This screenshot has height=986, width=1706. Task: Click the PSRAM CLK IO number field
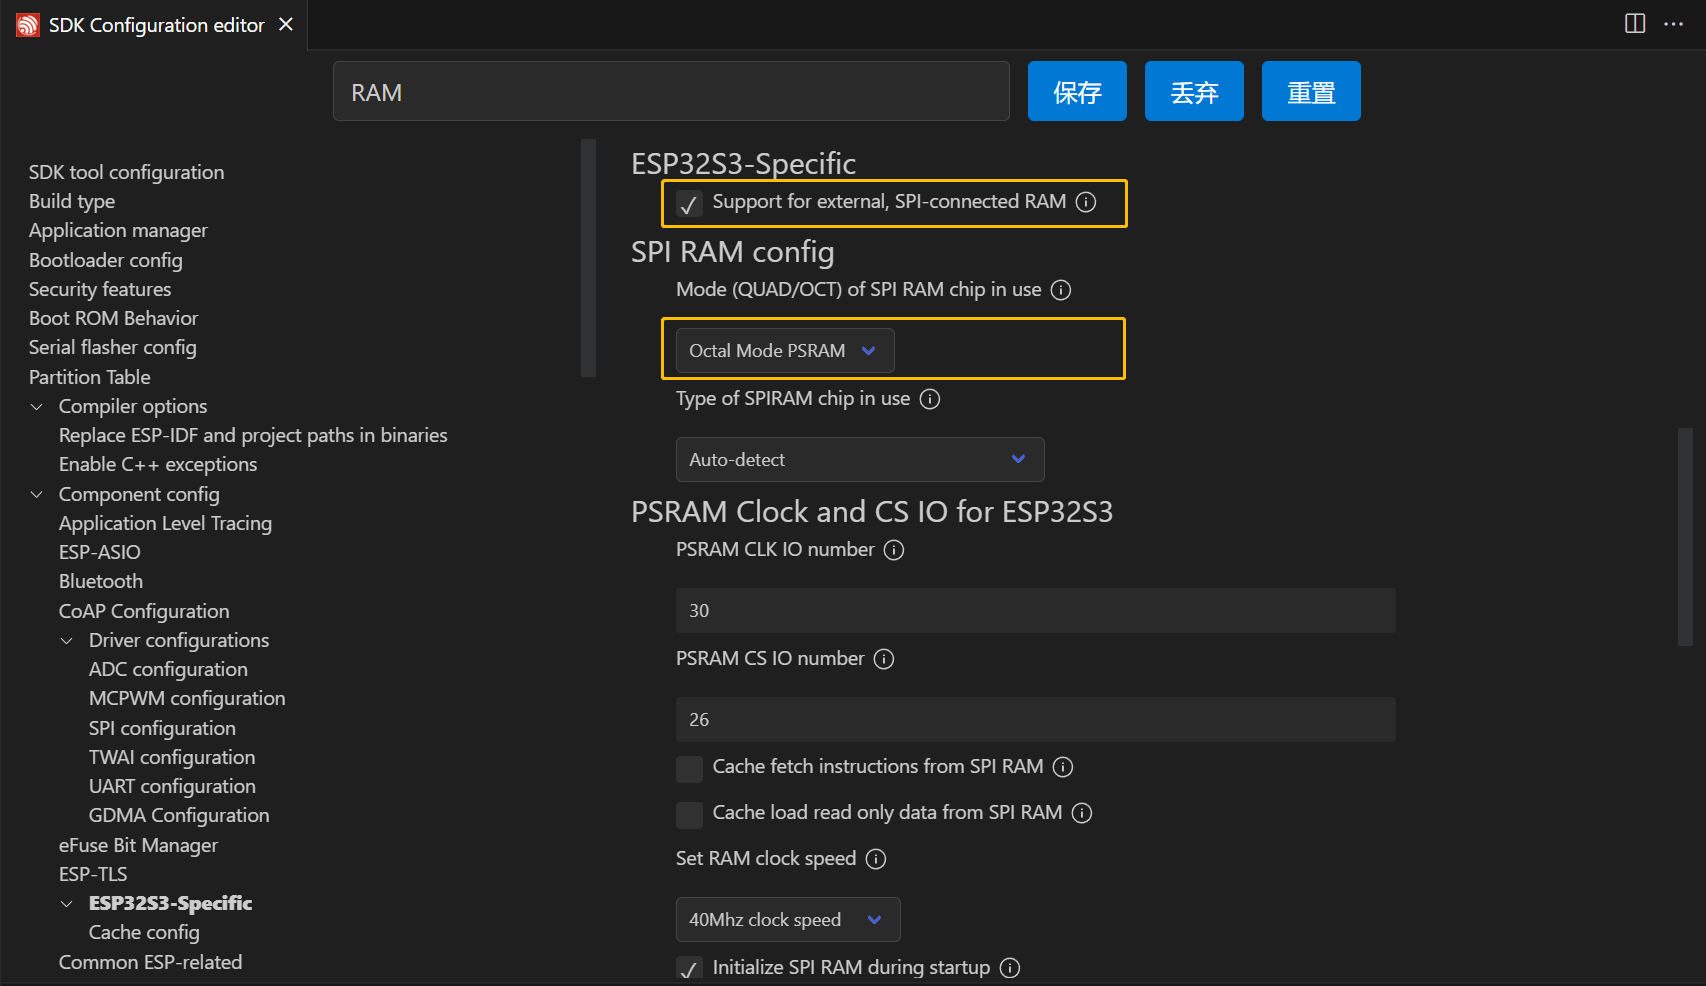point(1036,611)
